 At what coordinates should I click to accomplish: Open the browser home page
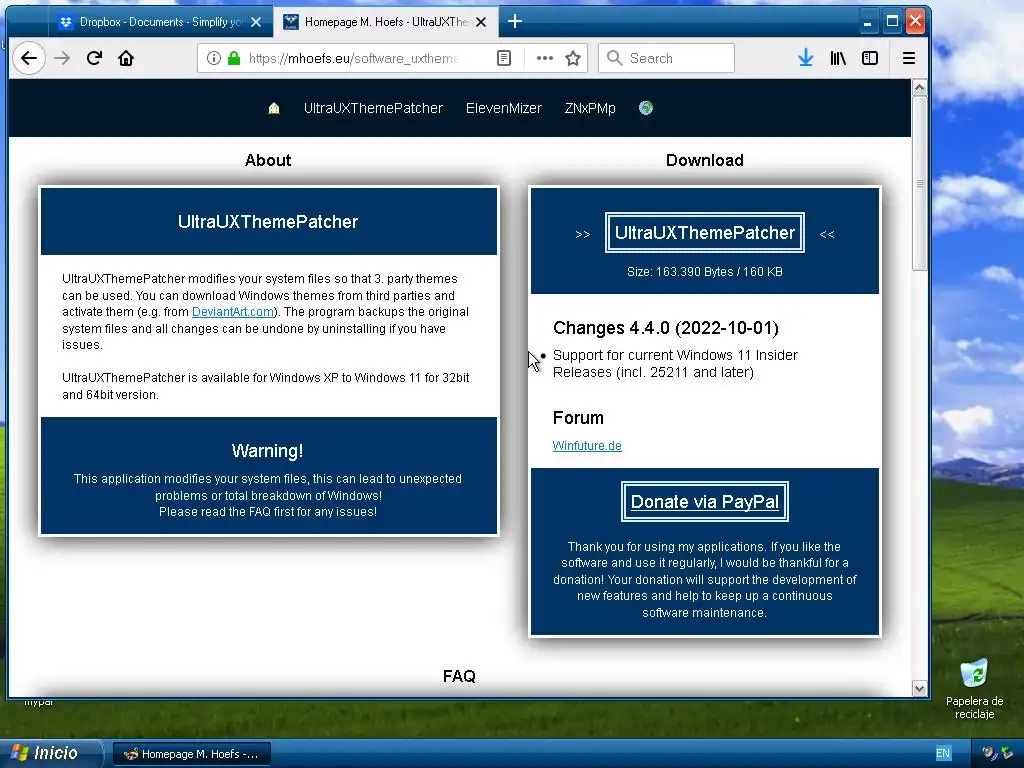(125, 58)
